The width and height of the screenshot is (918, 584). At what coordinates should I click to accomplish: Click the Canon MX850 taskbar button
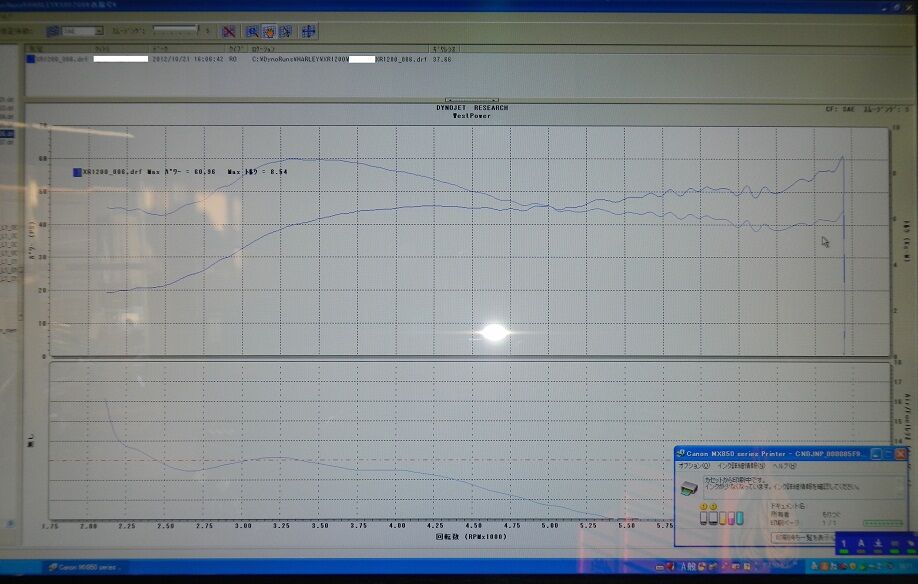coord(84,567)
